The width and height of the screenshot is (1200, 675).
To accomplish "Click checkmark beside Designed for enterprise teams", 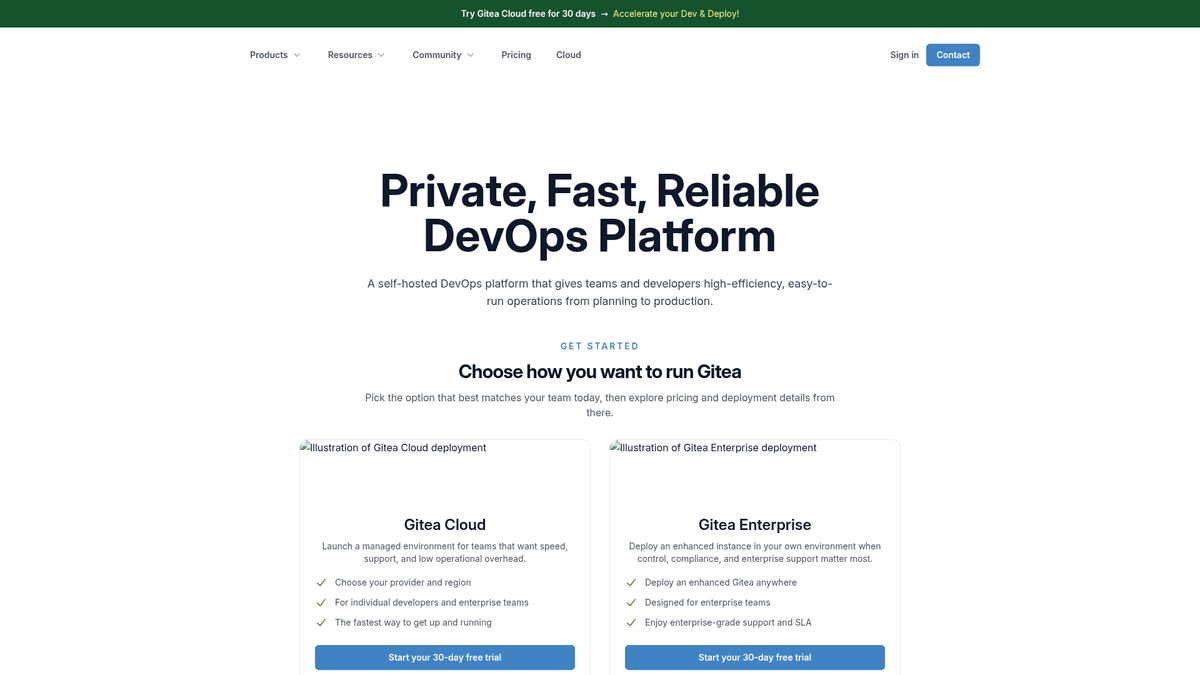I will [631, 602].
